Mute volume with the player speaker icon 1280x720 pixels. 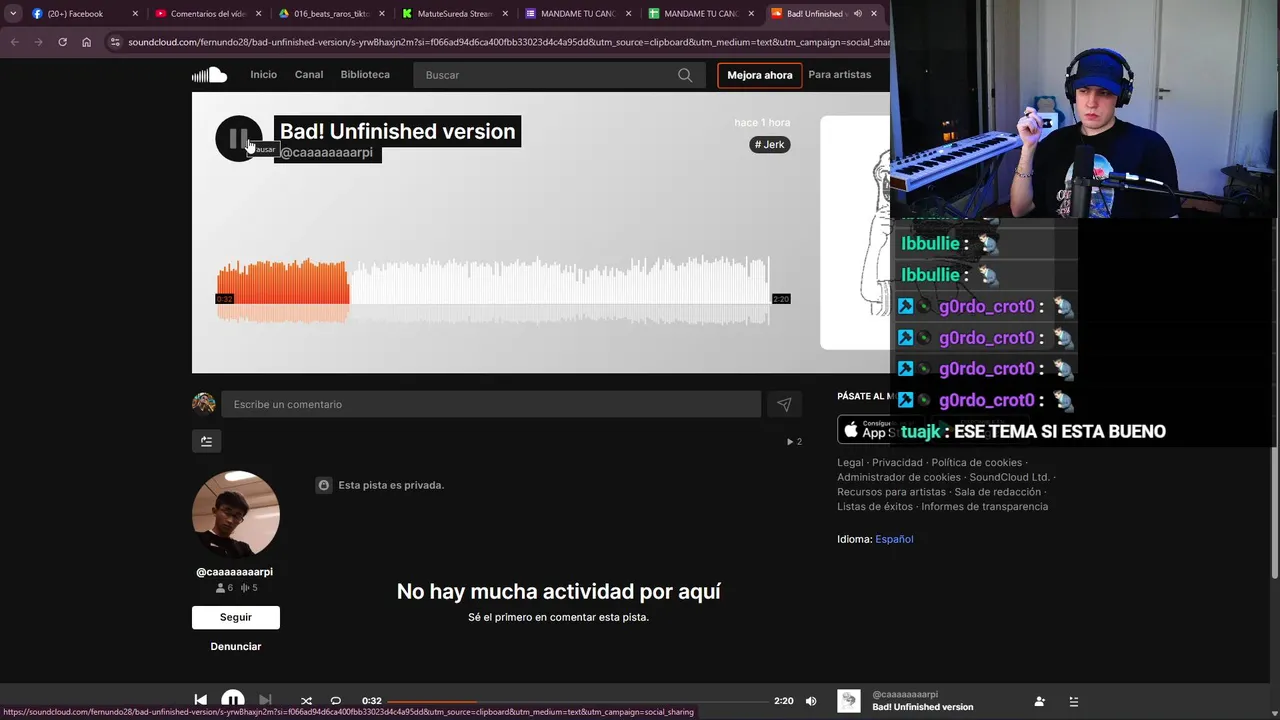tap(811, 701)
